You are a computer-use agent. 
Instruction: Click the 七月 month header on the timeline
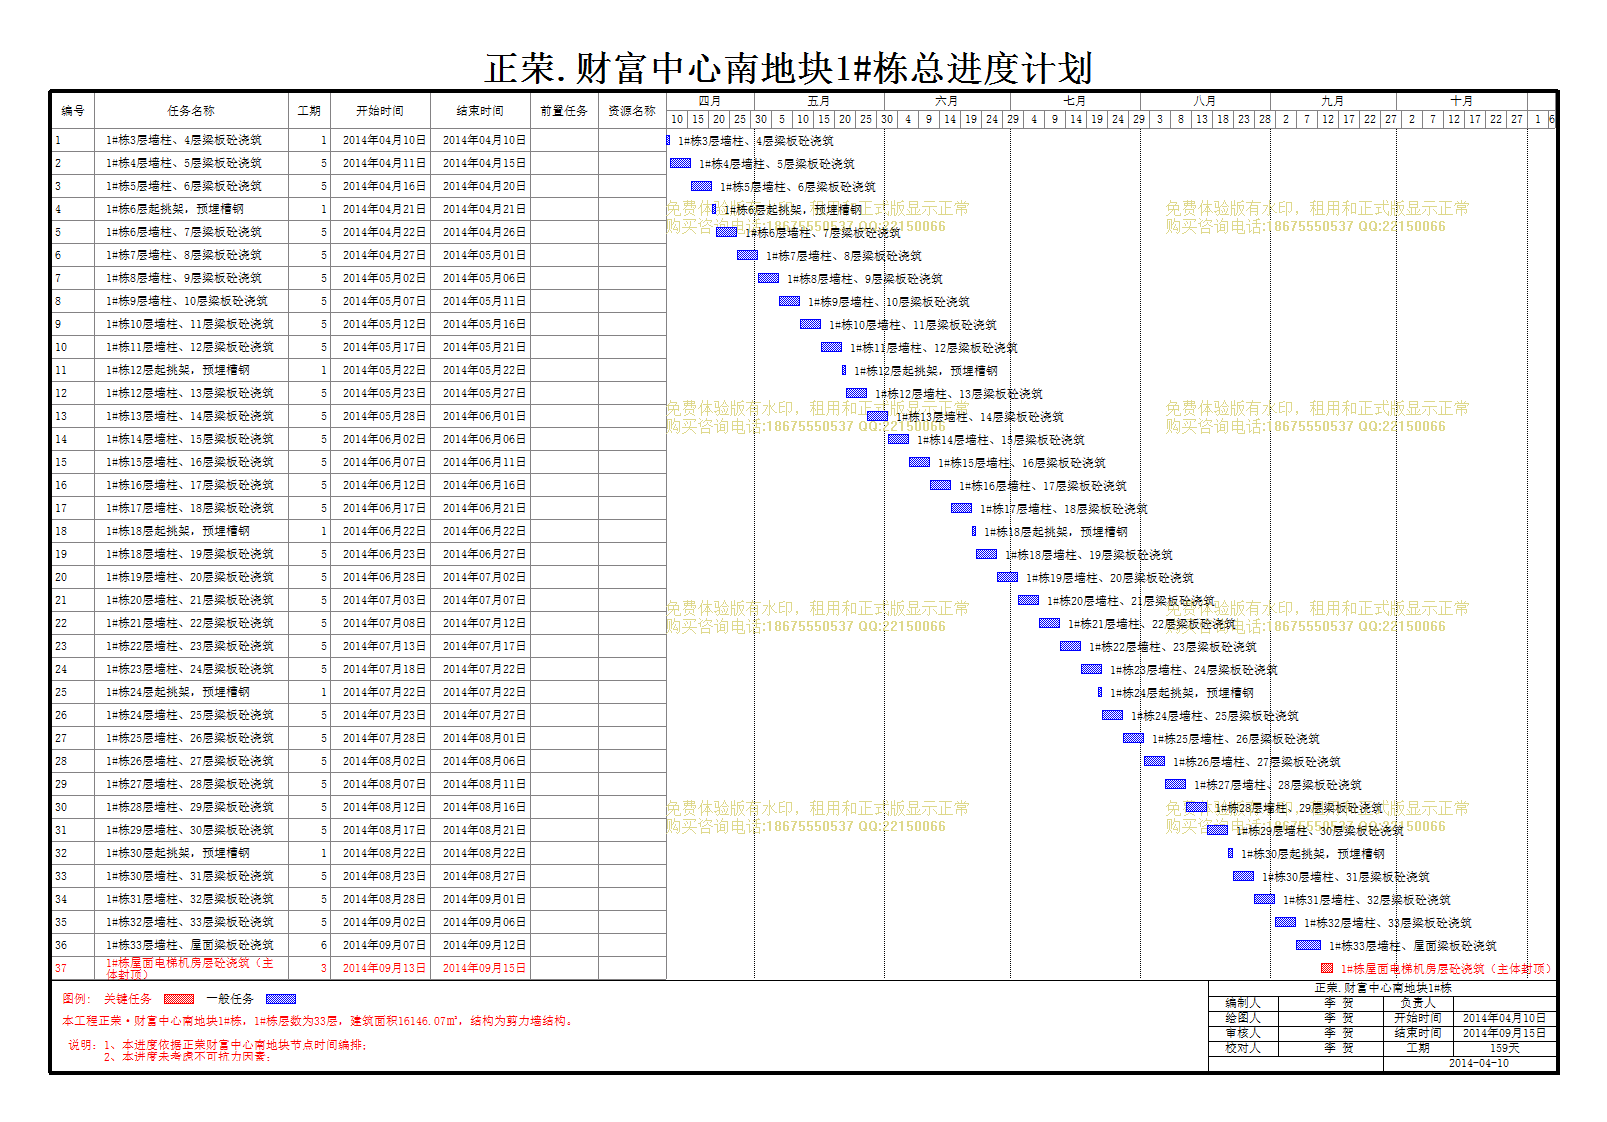(1075, 101)
